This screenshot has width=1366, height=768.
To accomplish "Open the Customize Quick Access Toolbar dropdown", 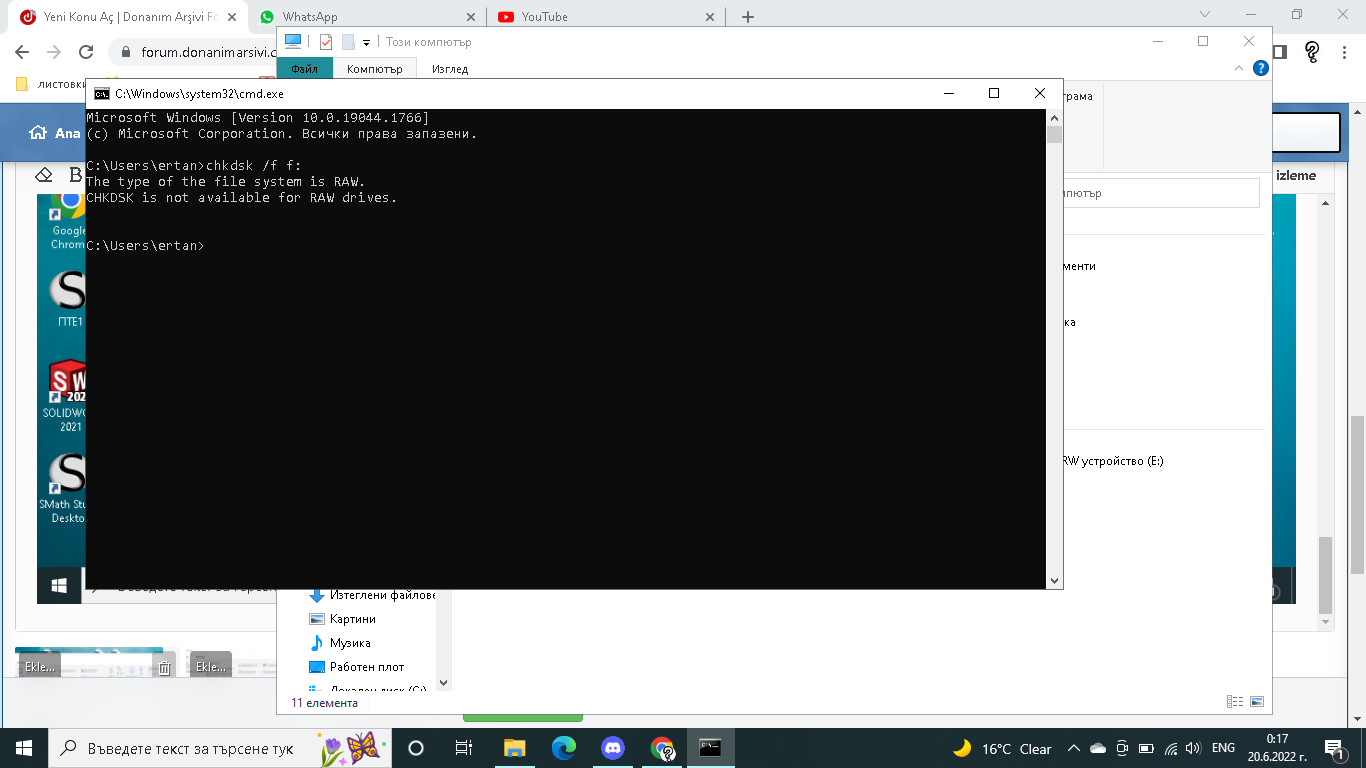I will [367, 42].
